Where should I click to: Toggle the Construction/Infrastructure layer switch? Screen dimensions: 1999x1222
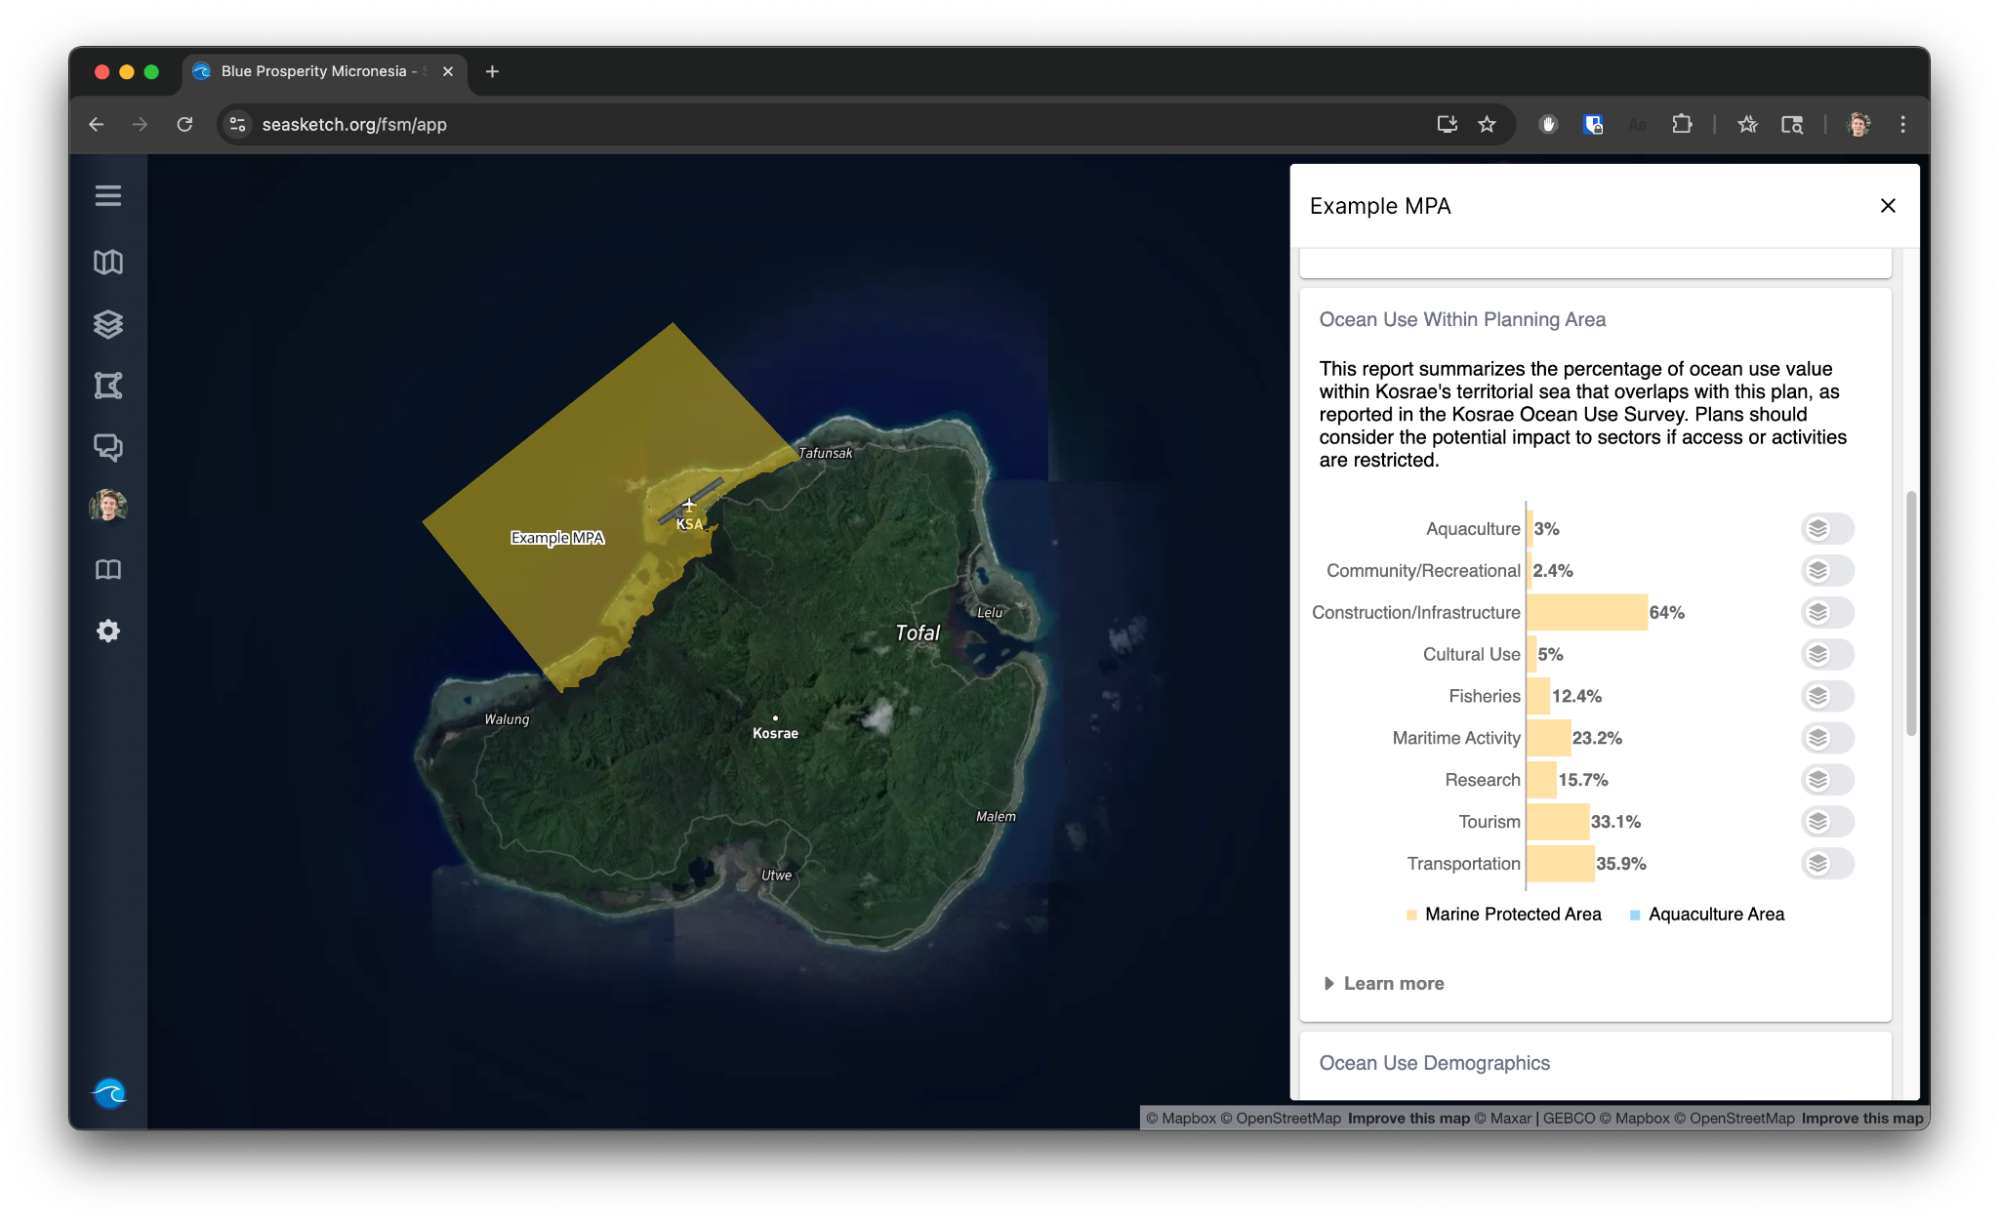[x=1827, y=613]
